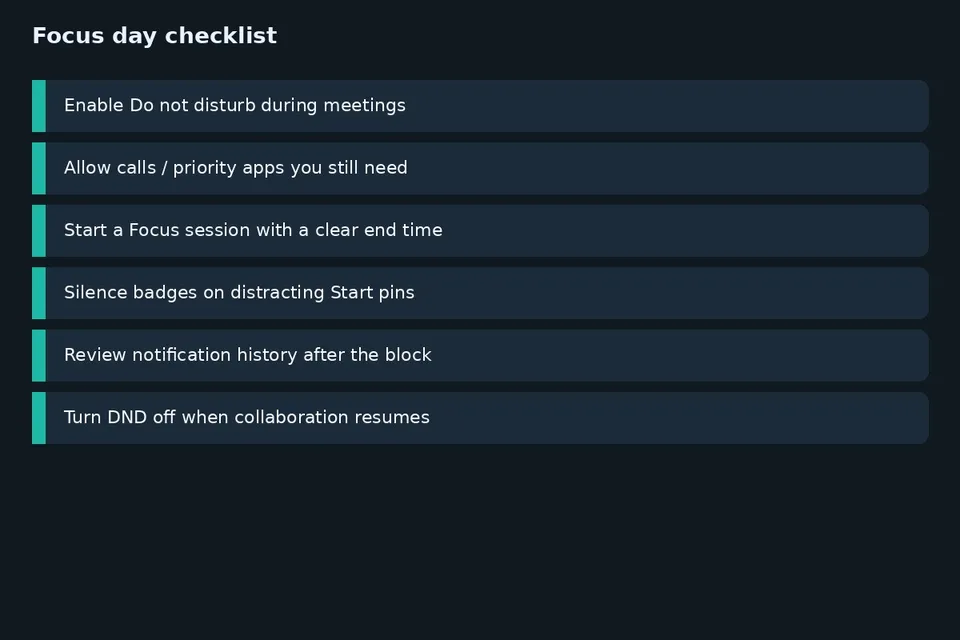The width and height of the screenshot is (960, 640).
Task: Click the words 'clear end time'
Action: pyautogui.click(x=379, y=230)
